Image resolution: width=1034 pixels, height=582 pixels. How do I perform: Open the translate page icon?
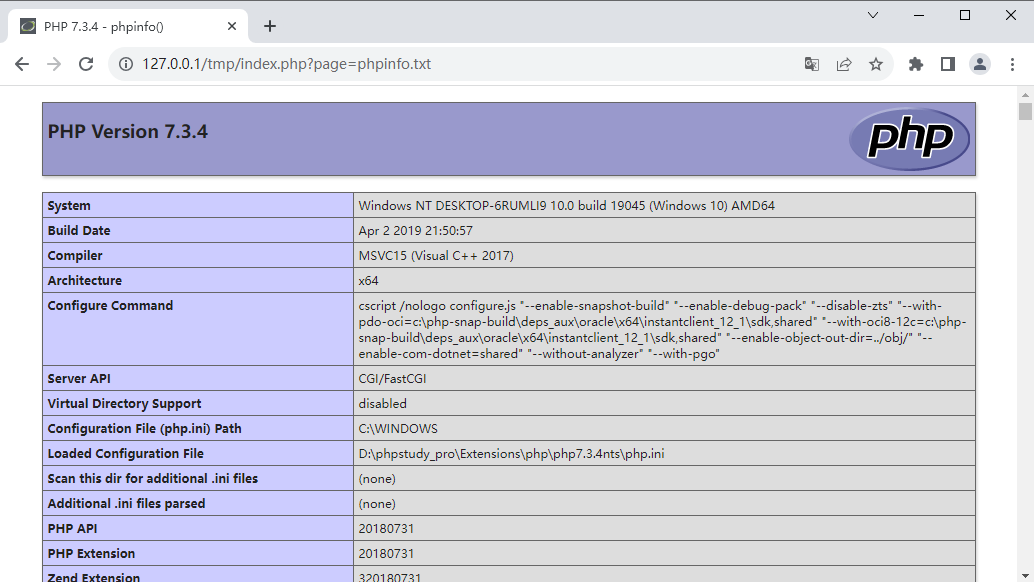pyautogui.click(x=812, y=64)
